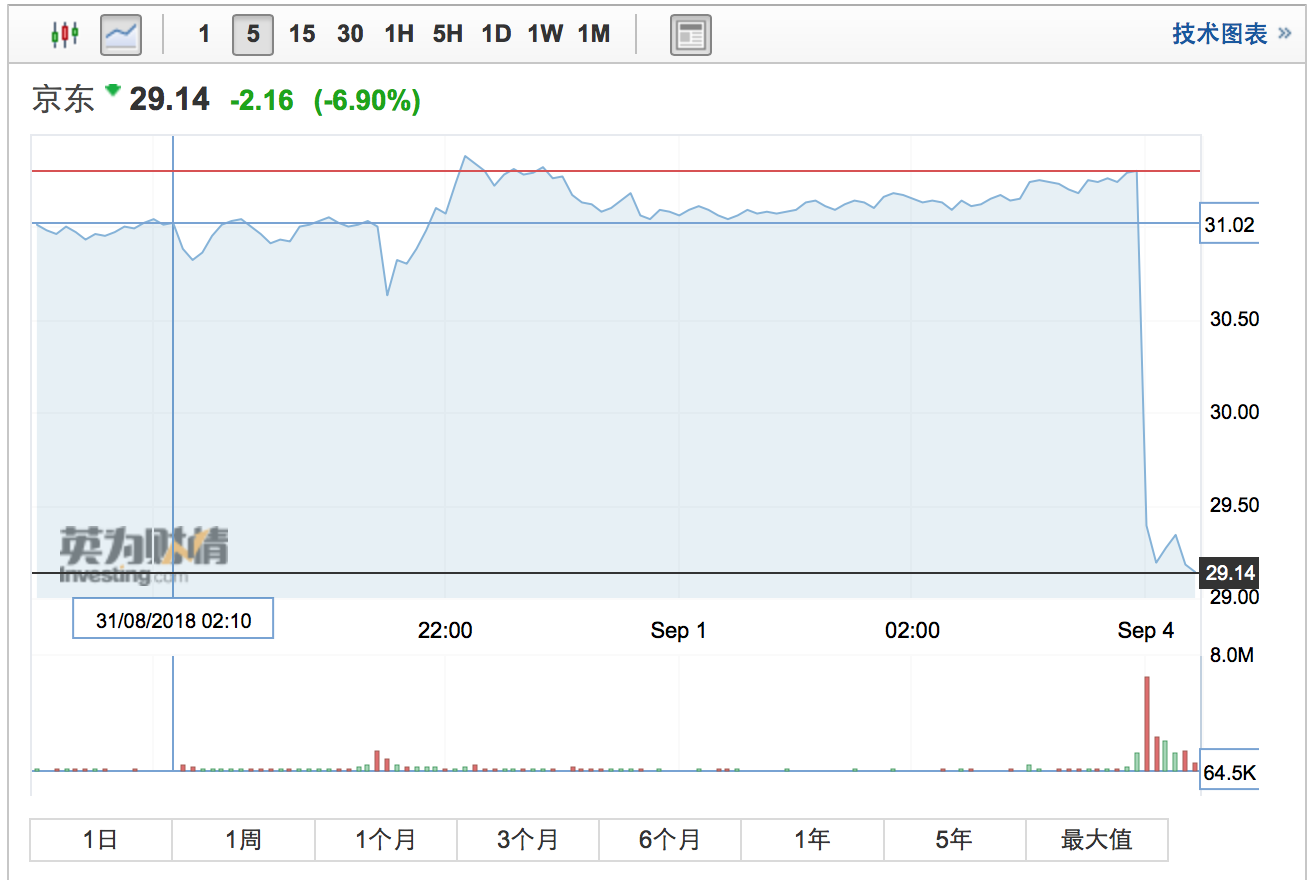Choose the 5H interval
1312x880 pixels.
pyautogui.click(x=448, y=35)
